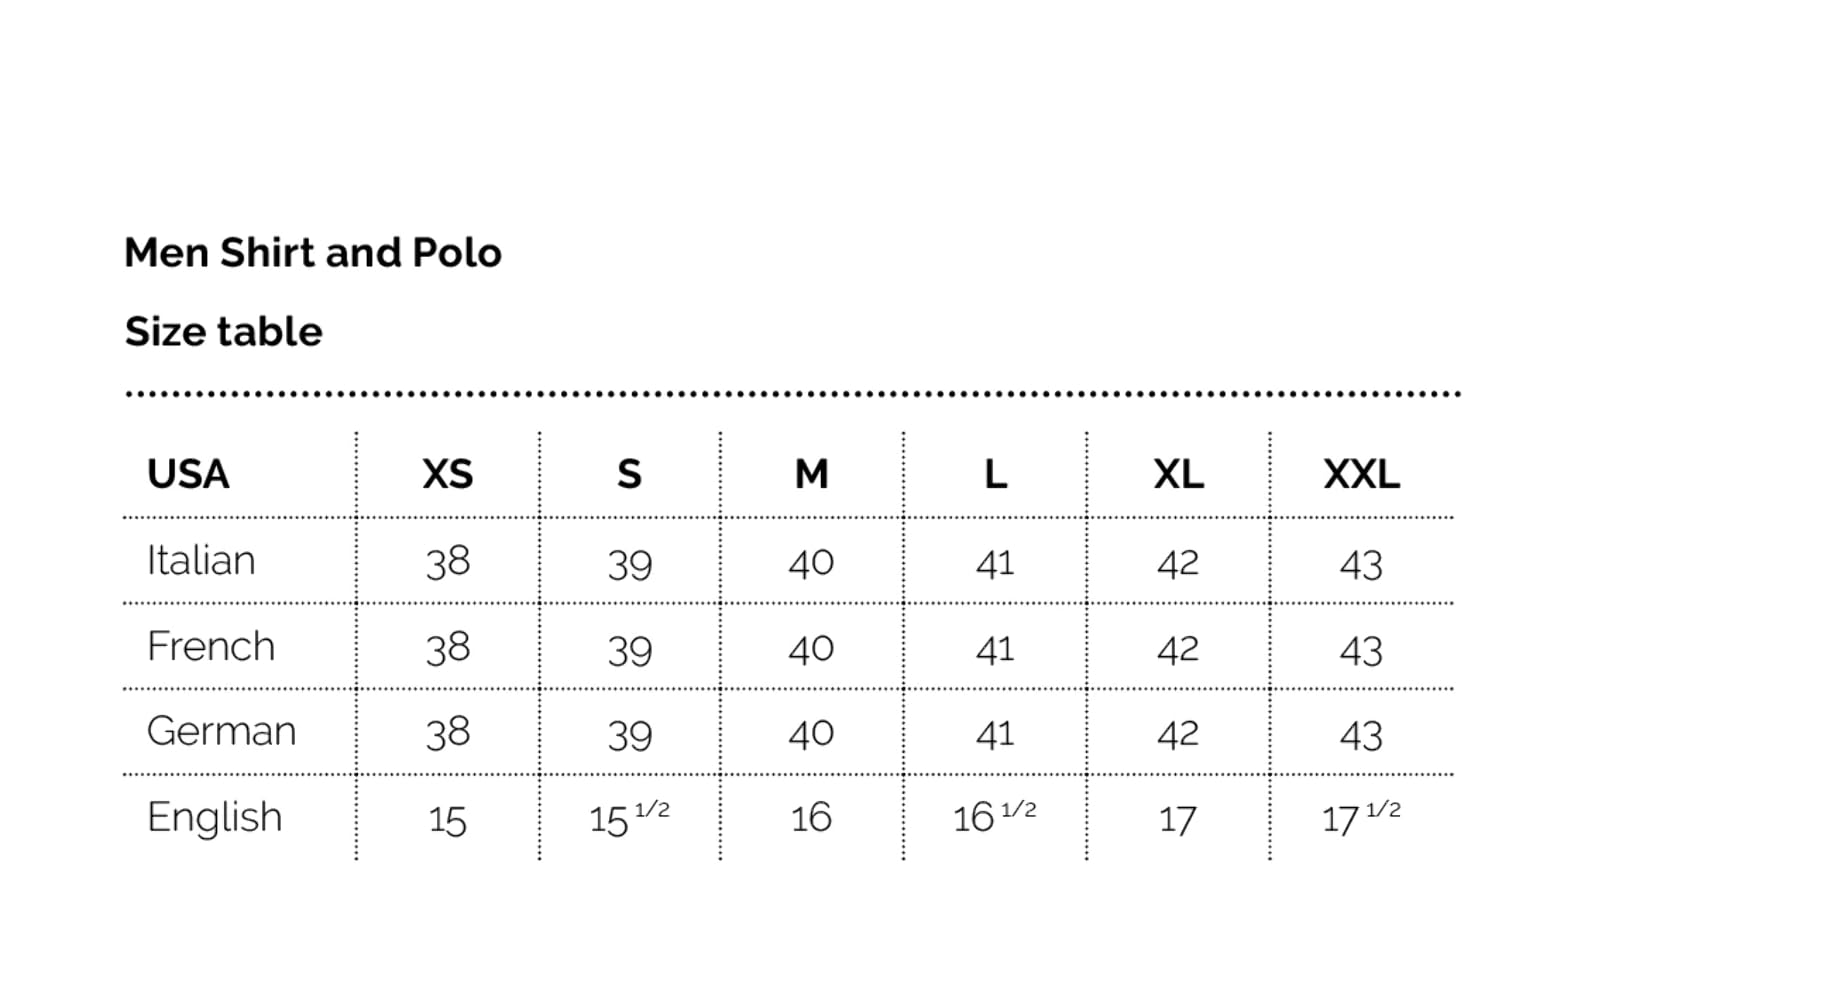This screenshot has width=1832, height=1000.
Task: Click English size 17 1/2 cell
Action: tap(1361, 818)
